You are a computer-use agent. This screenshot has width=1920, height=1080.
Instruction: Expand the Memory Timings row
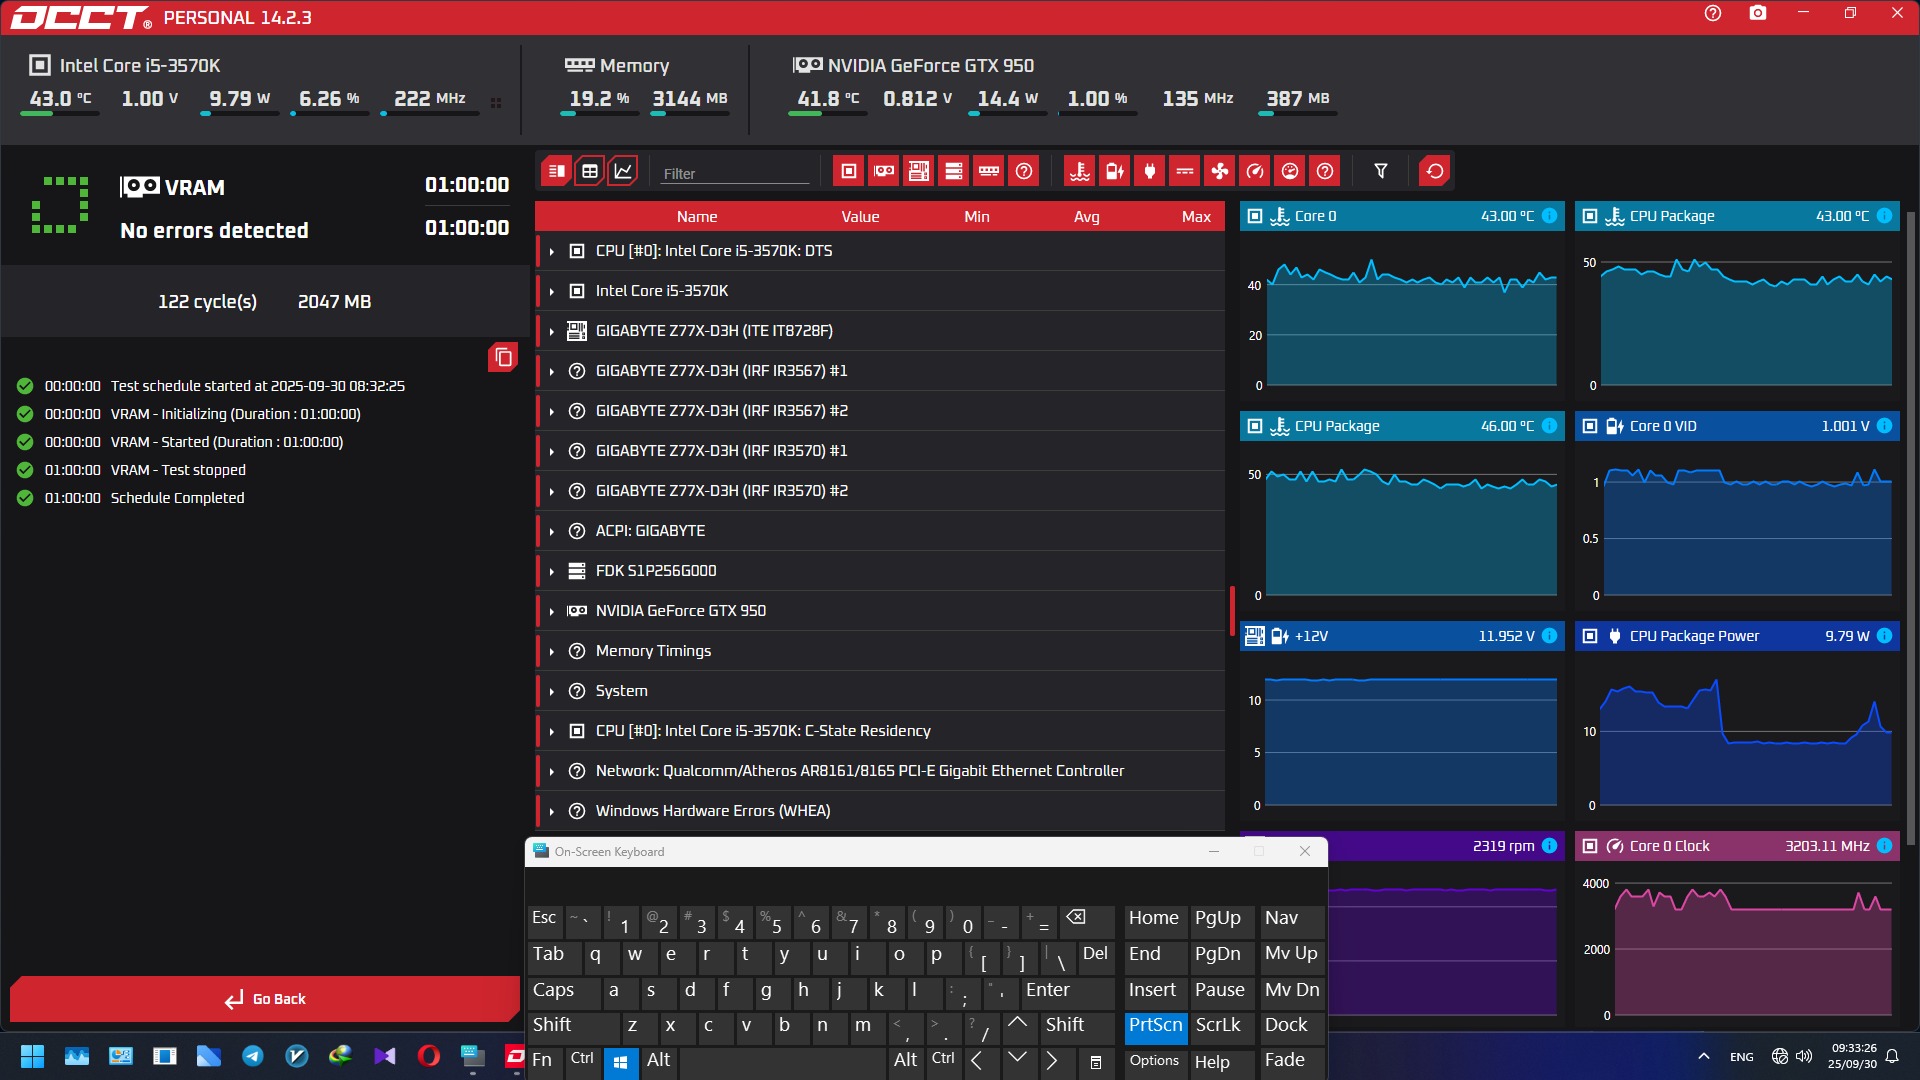tap(551, 651)
